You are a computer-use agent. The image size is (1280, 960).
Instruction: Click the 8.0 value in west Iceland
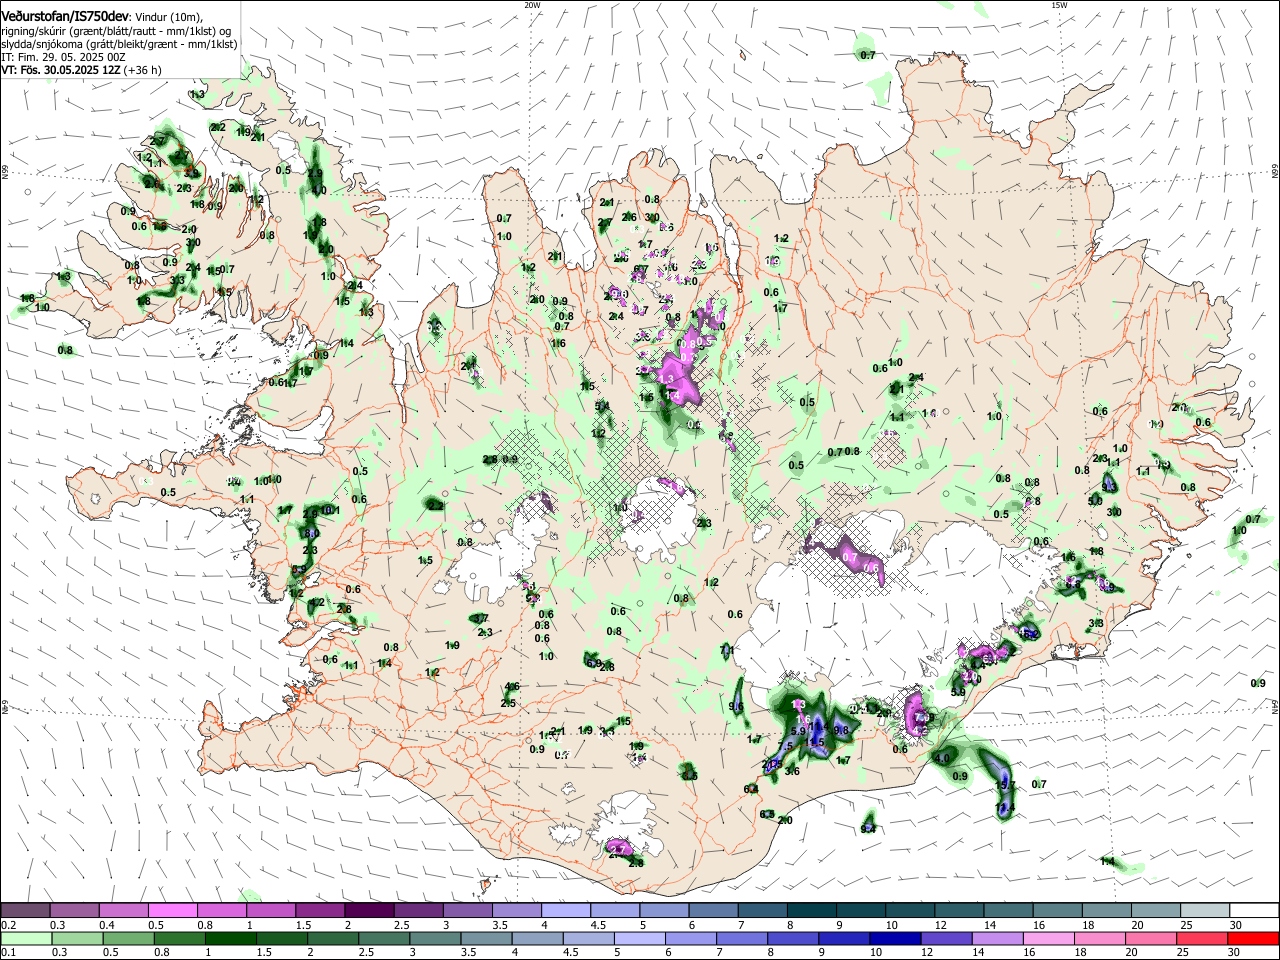pyautogui.click(x=310, y=534)
